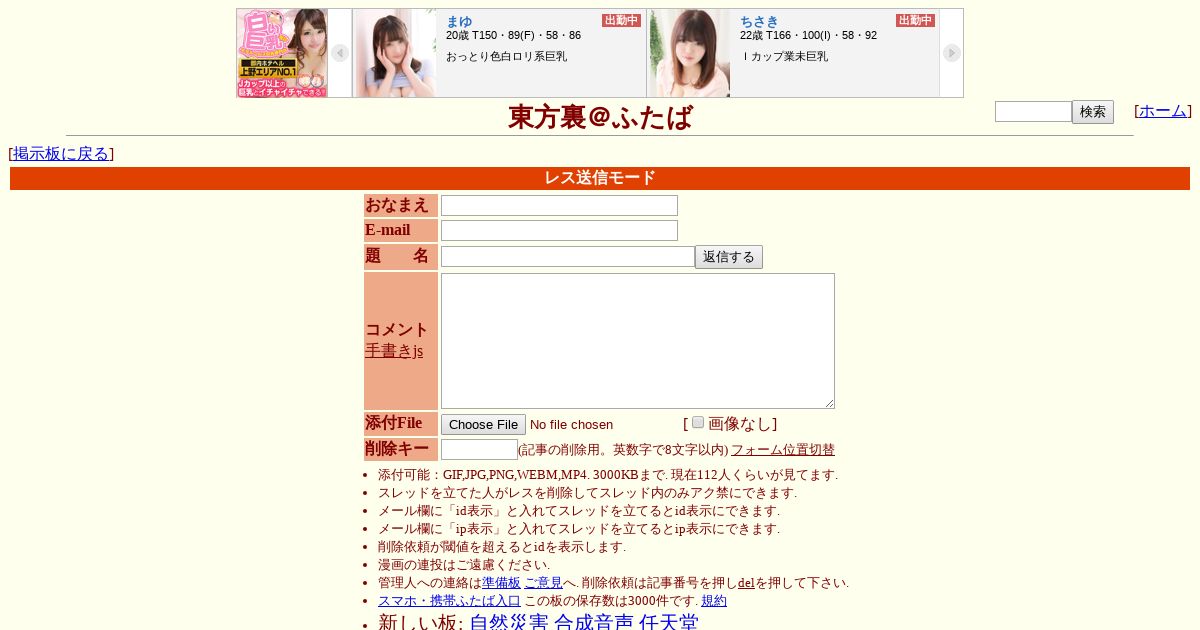Focus the search text field
The height and width of the screenshot is (630, 1200).
(x=1033, y=112)
